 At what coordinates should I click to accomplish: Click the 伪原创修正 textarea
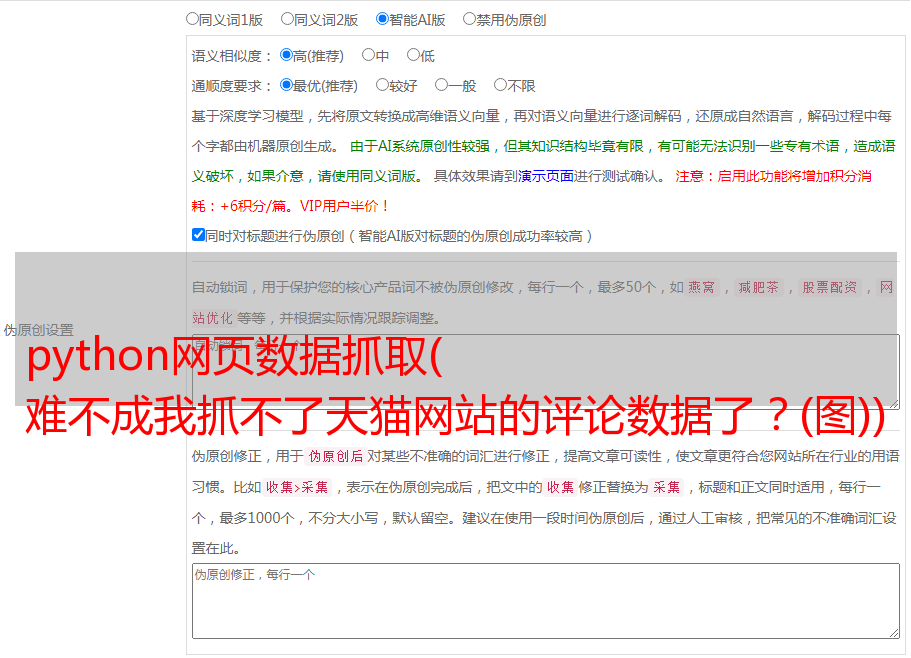546,601
